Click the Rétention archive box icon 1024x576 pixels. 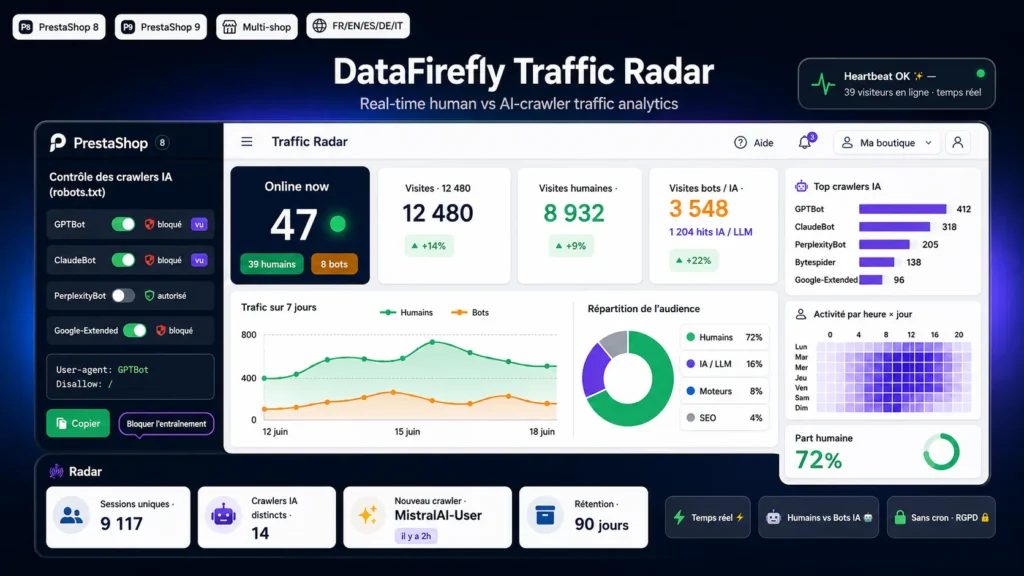pos(545,516)
